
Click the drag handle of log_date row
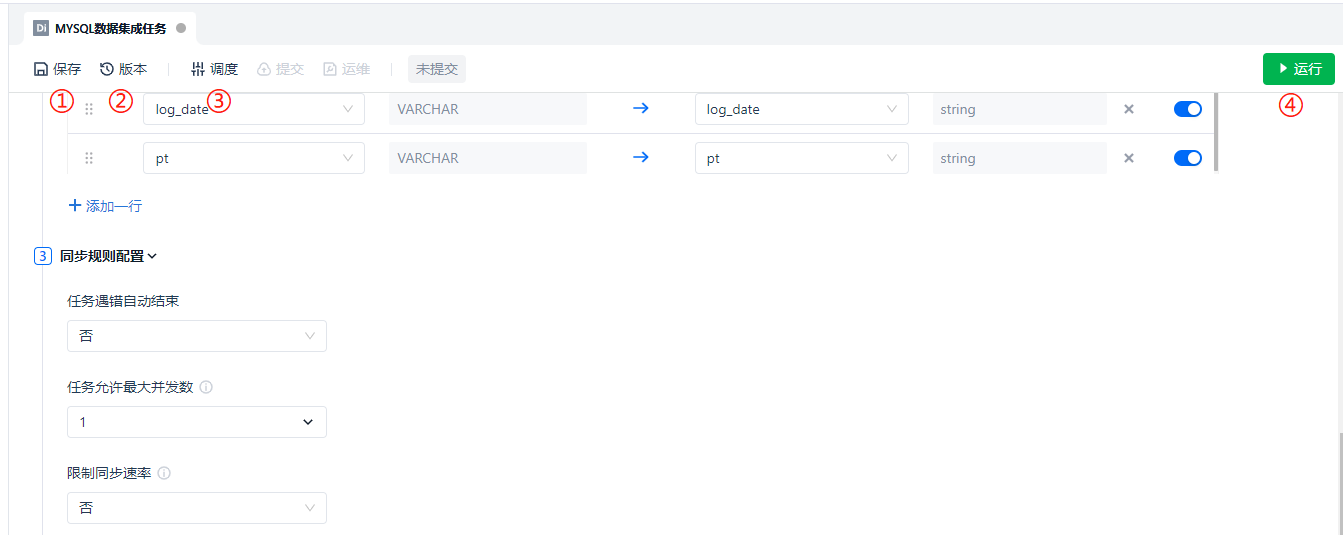89,109
